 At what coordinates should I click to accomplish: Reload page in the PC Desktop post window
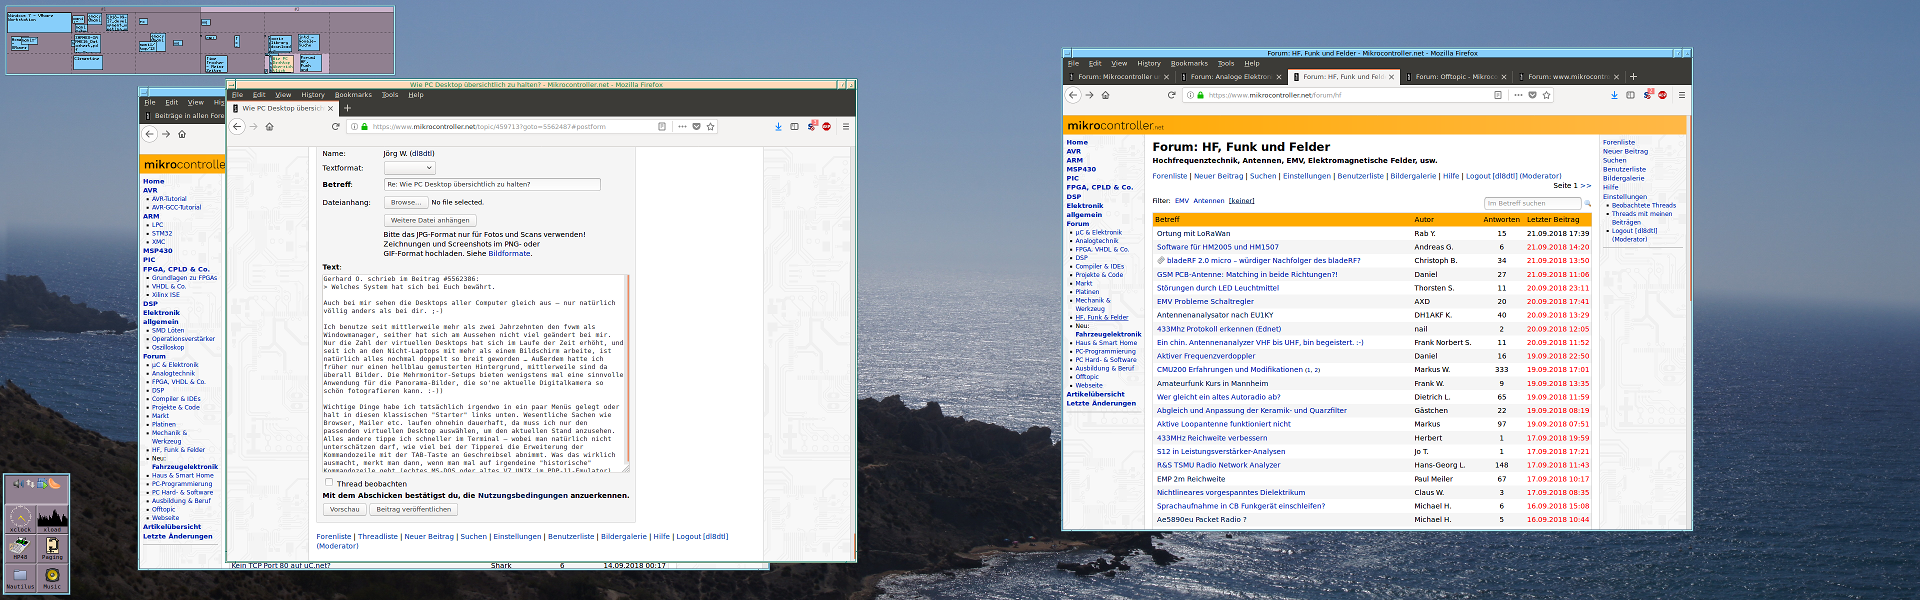pyautogui.click(x=335, y=126)
